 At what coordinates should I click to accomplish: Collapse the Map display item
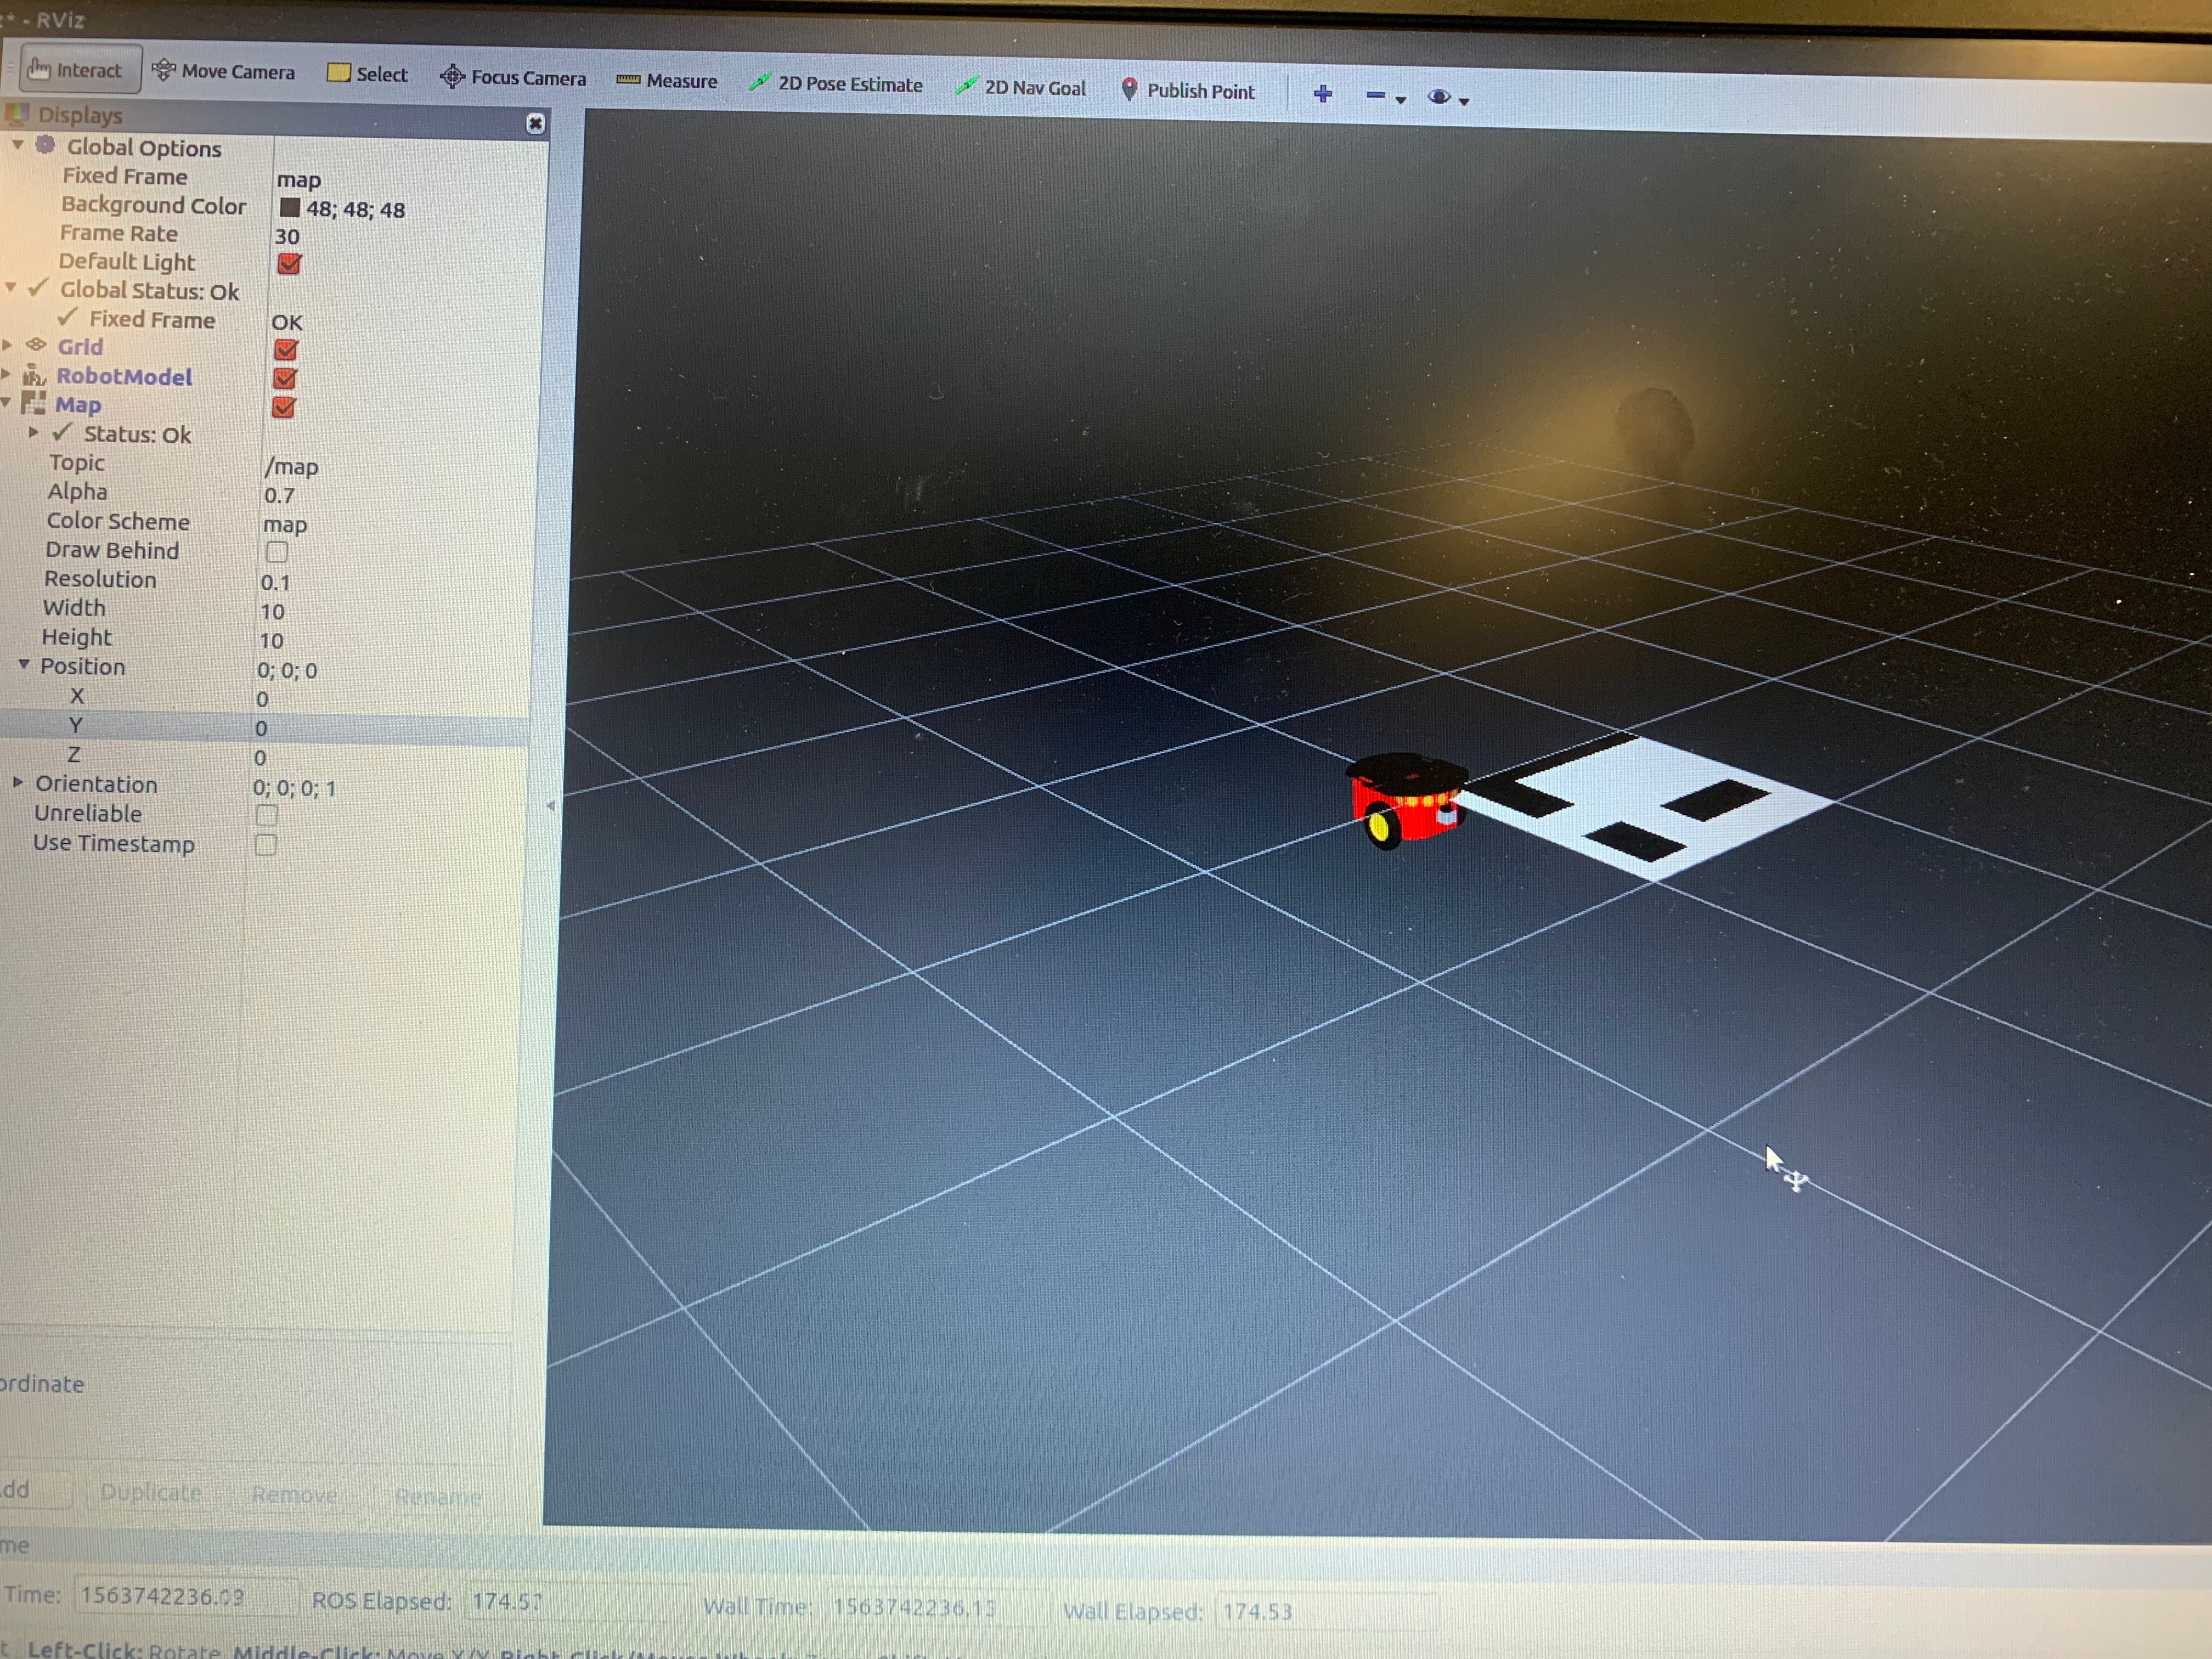click(6, 402)
